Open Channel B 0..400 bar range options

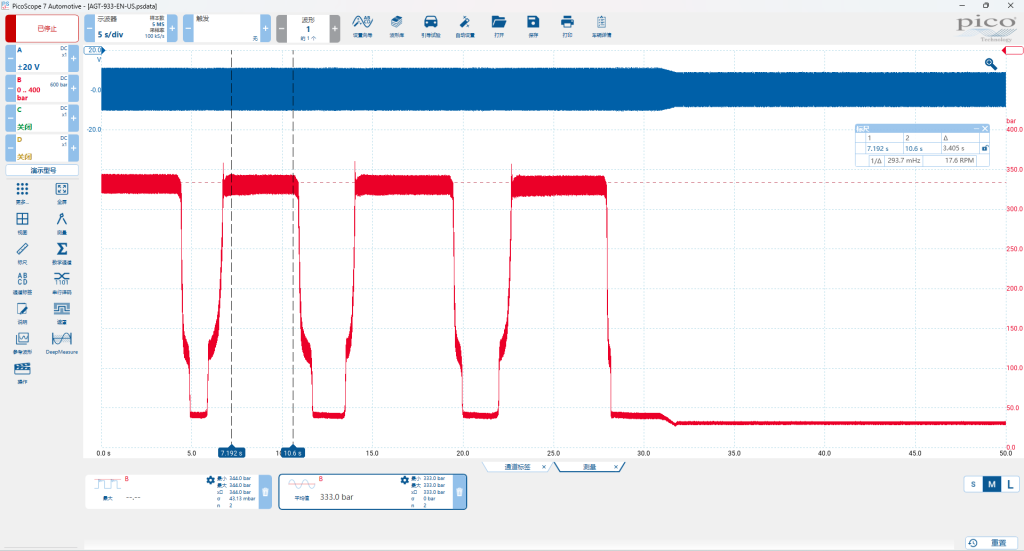pyautogui.click(x=42, y=89)
